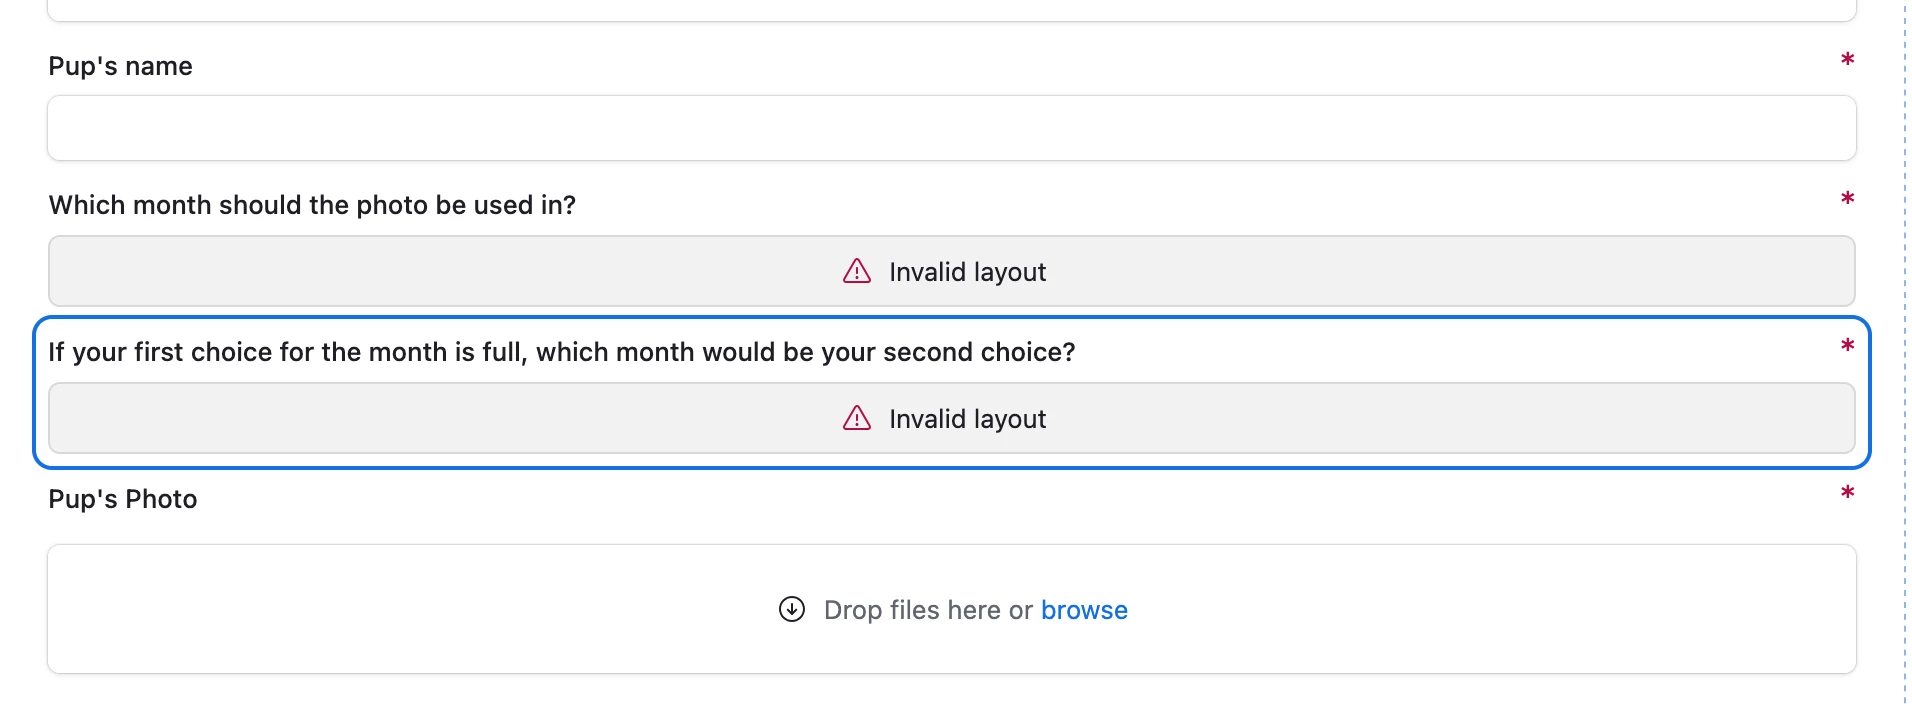
Task: Click the circled down-arrow upload icon
Action: point(792,609)
